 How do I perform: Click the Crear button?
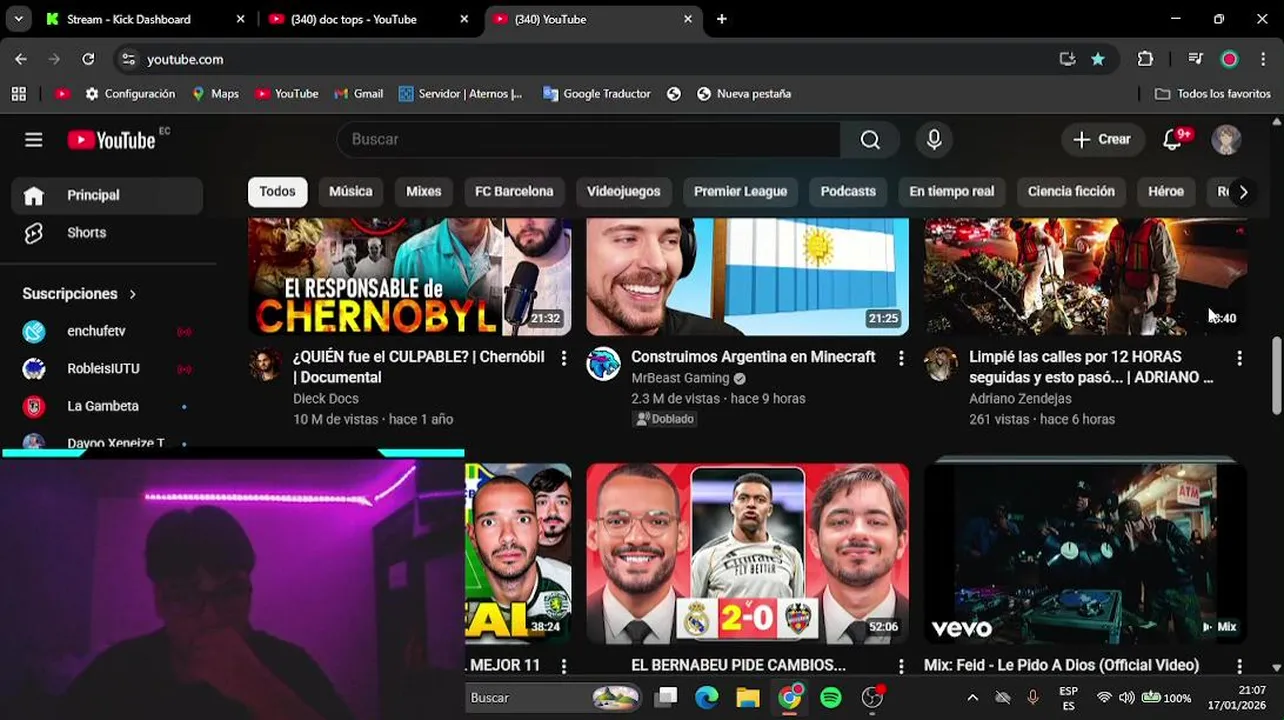coord(1102,140)
